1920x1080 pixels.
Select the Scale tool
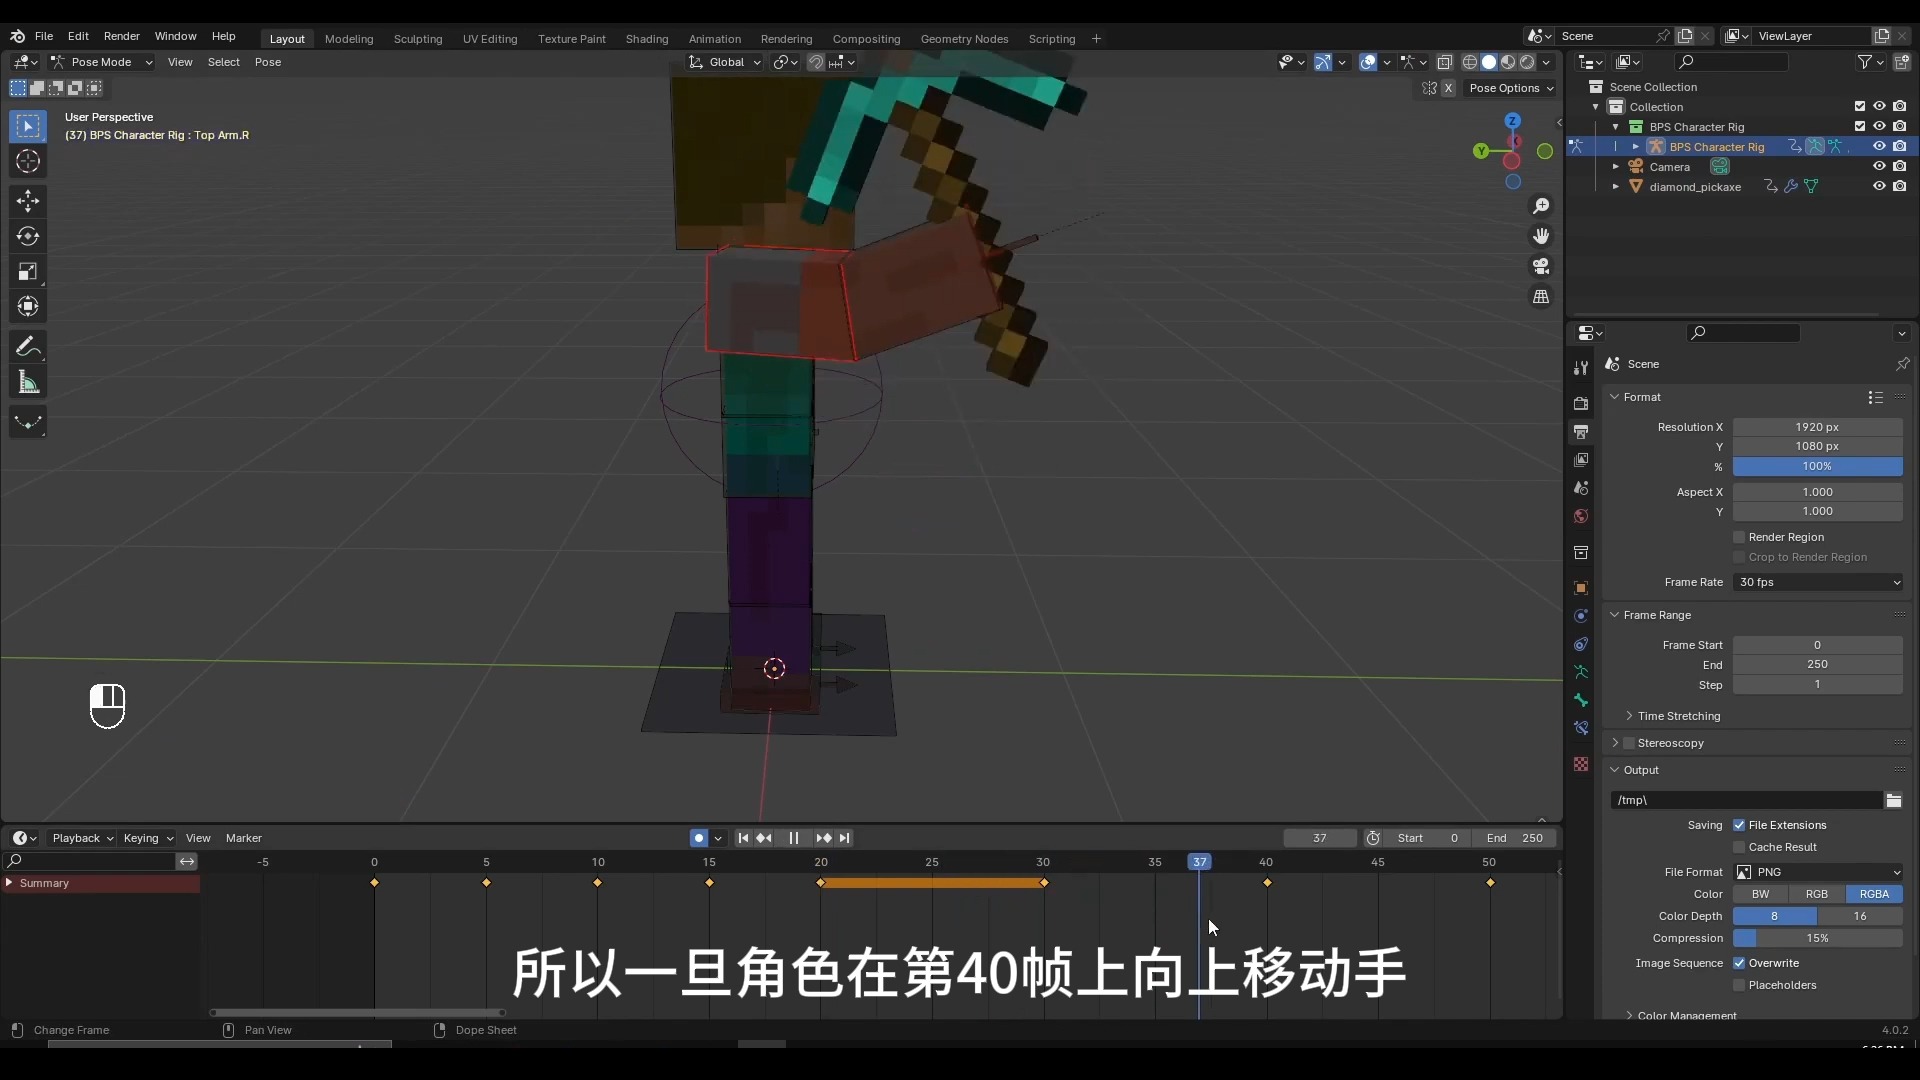click(x=28, y=271)
